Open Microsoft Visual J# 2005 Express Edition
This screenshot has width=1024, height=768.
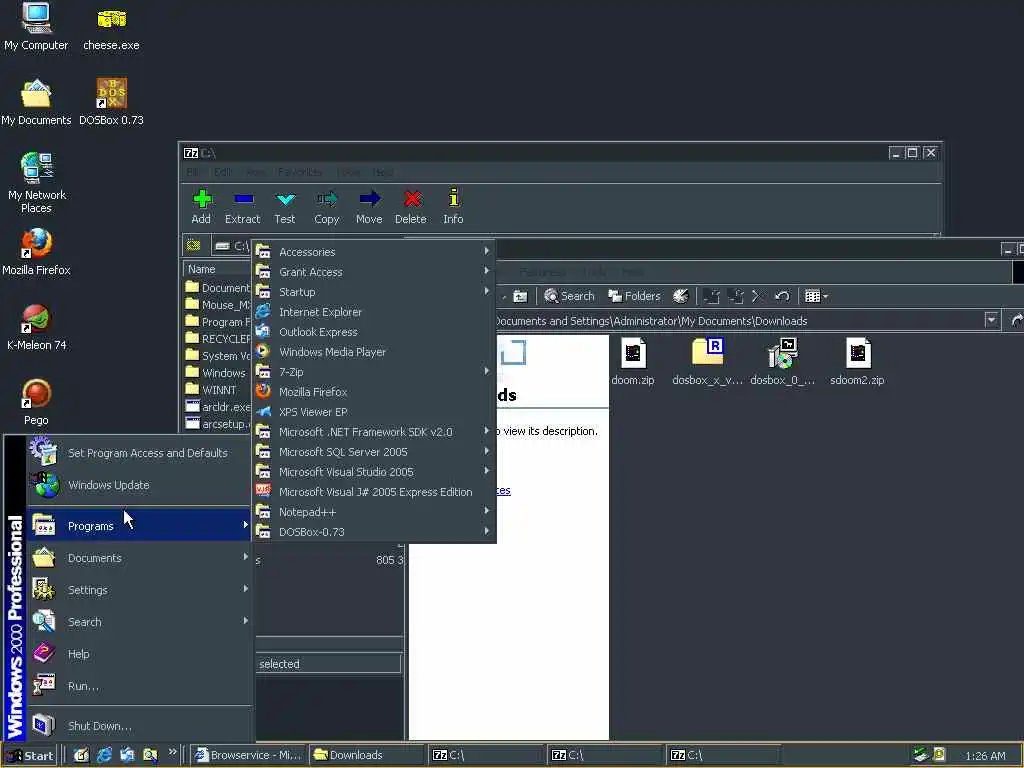(x=374, y=492)
